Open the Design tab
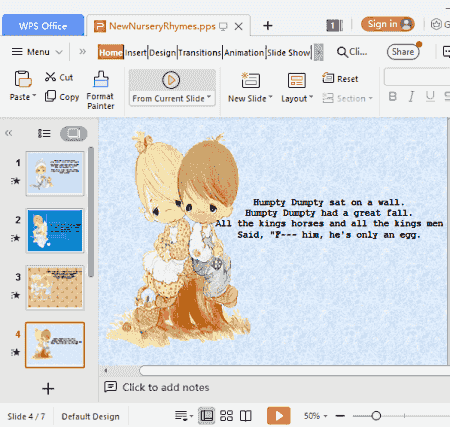450x427 pixels. (x=162, y=52)
